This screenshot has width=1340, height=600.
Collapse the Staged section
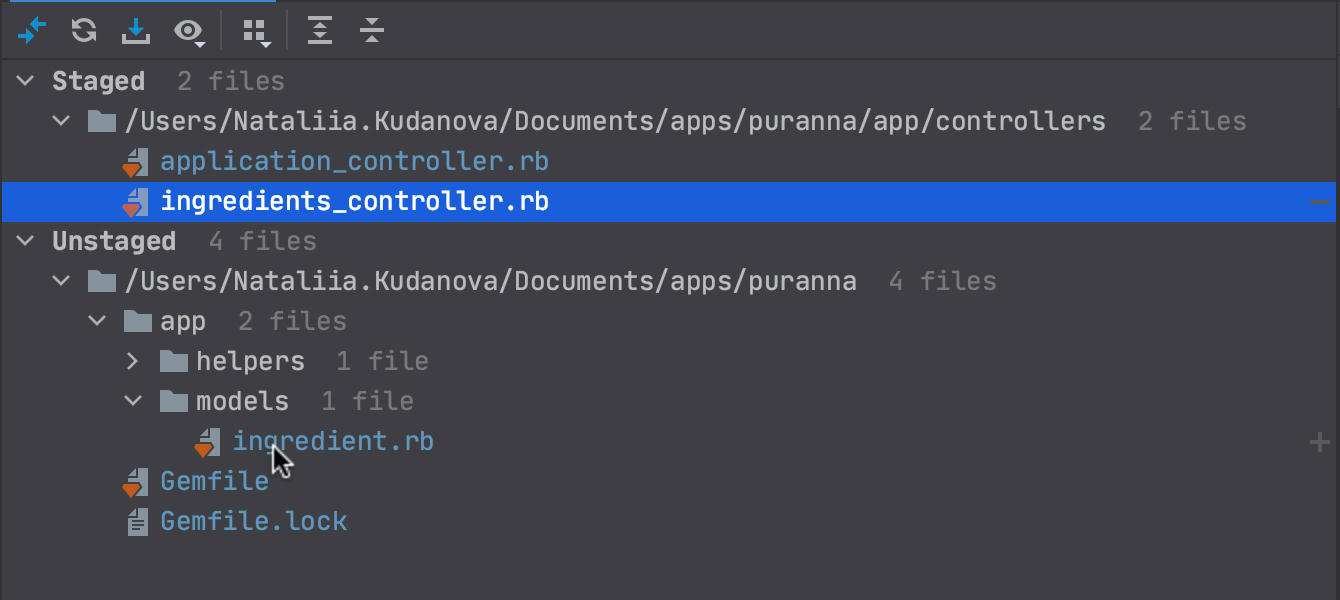tap(24, 81)
